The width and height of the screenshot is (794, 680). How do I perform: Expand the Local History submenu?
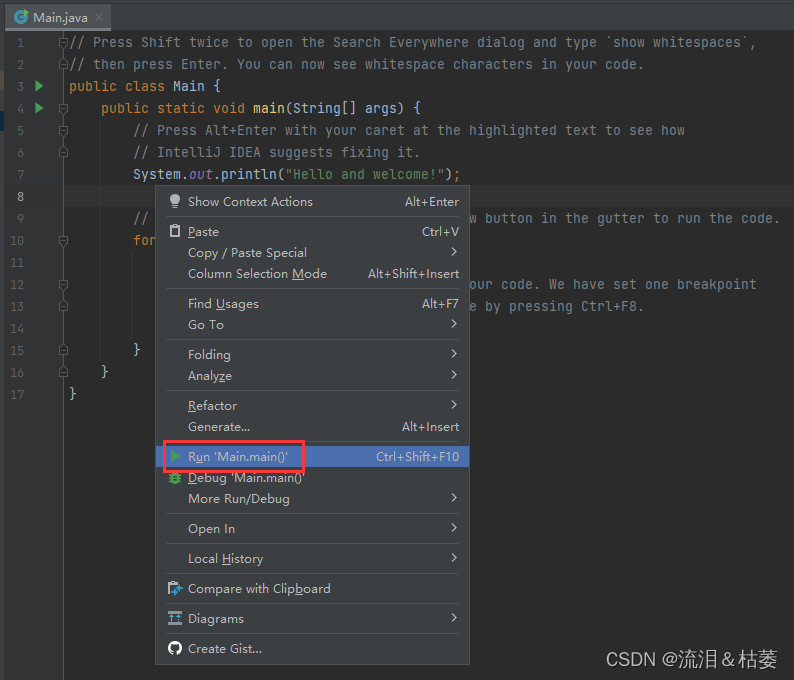click(312, 558)
